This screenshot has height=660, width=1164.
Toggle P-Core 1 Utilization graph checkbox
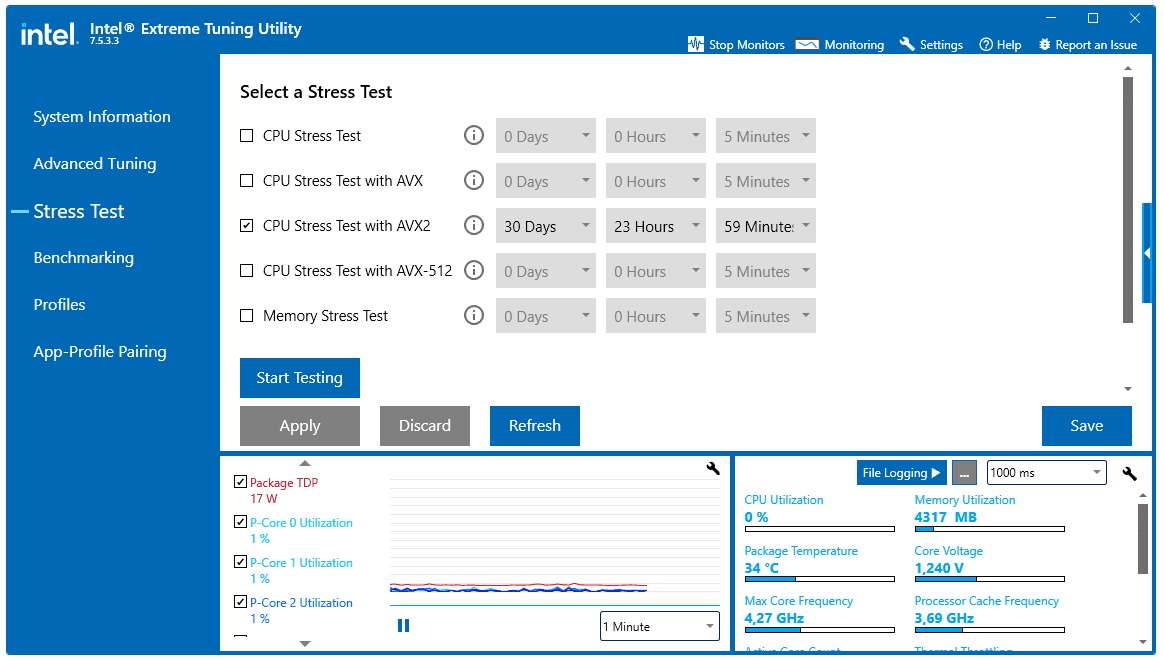pos(240,562)
